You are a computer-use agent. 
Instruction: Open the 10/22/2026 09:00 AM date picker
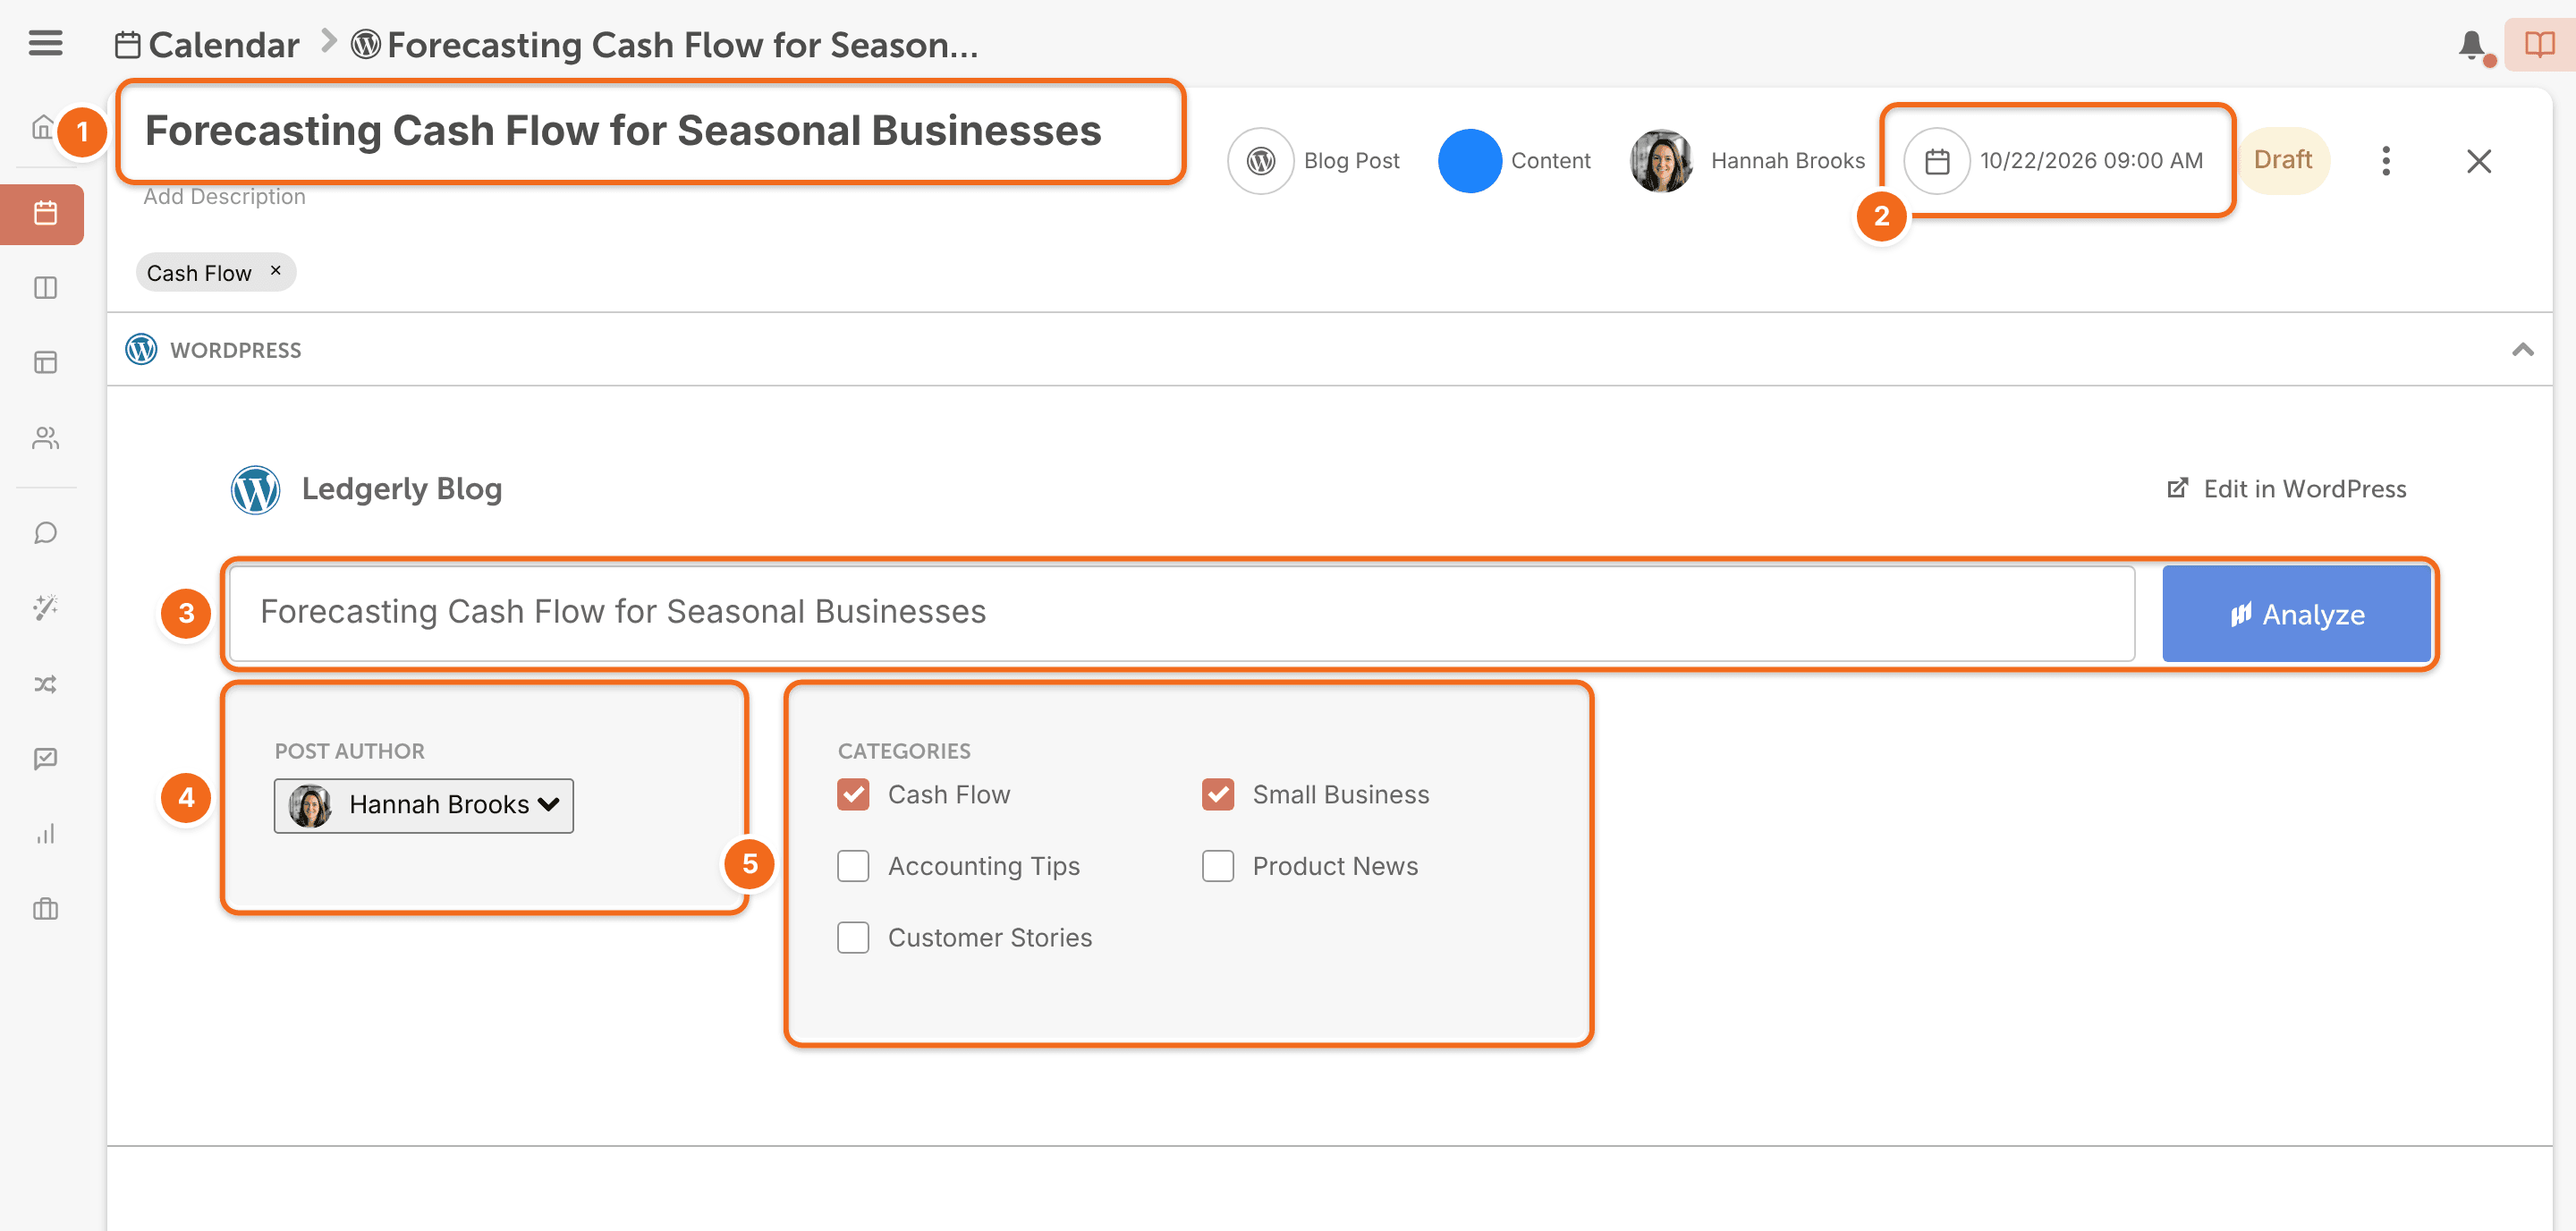click(x=2055, y=161)
